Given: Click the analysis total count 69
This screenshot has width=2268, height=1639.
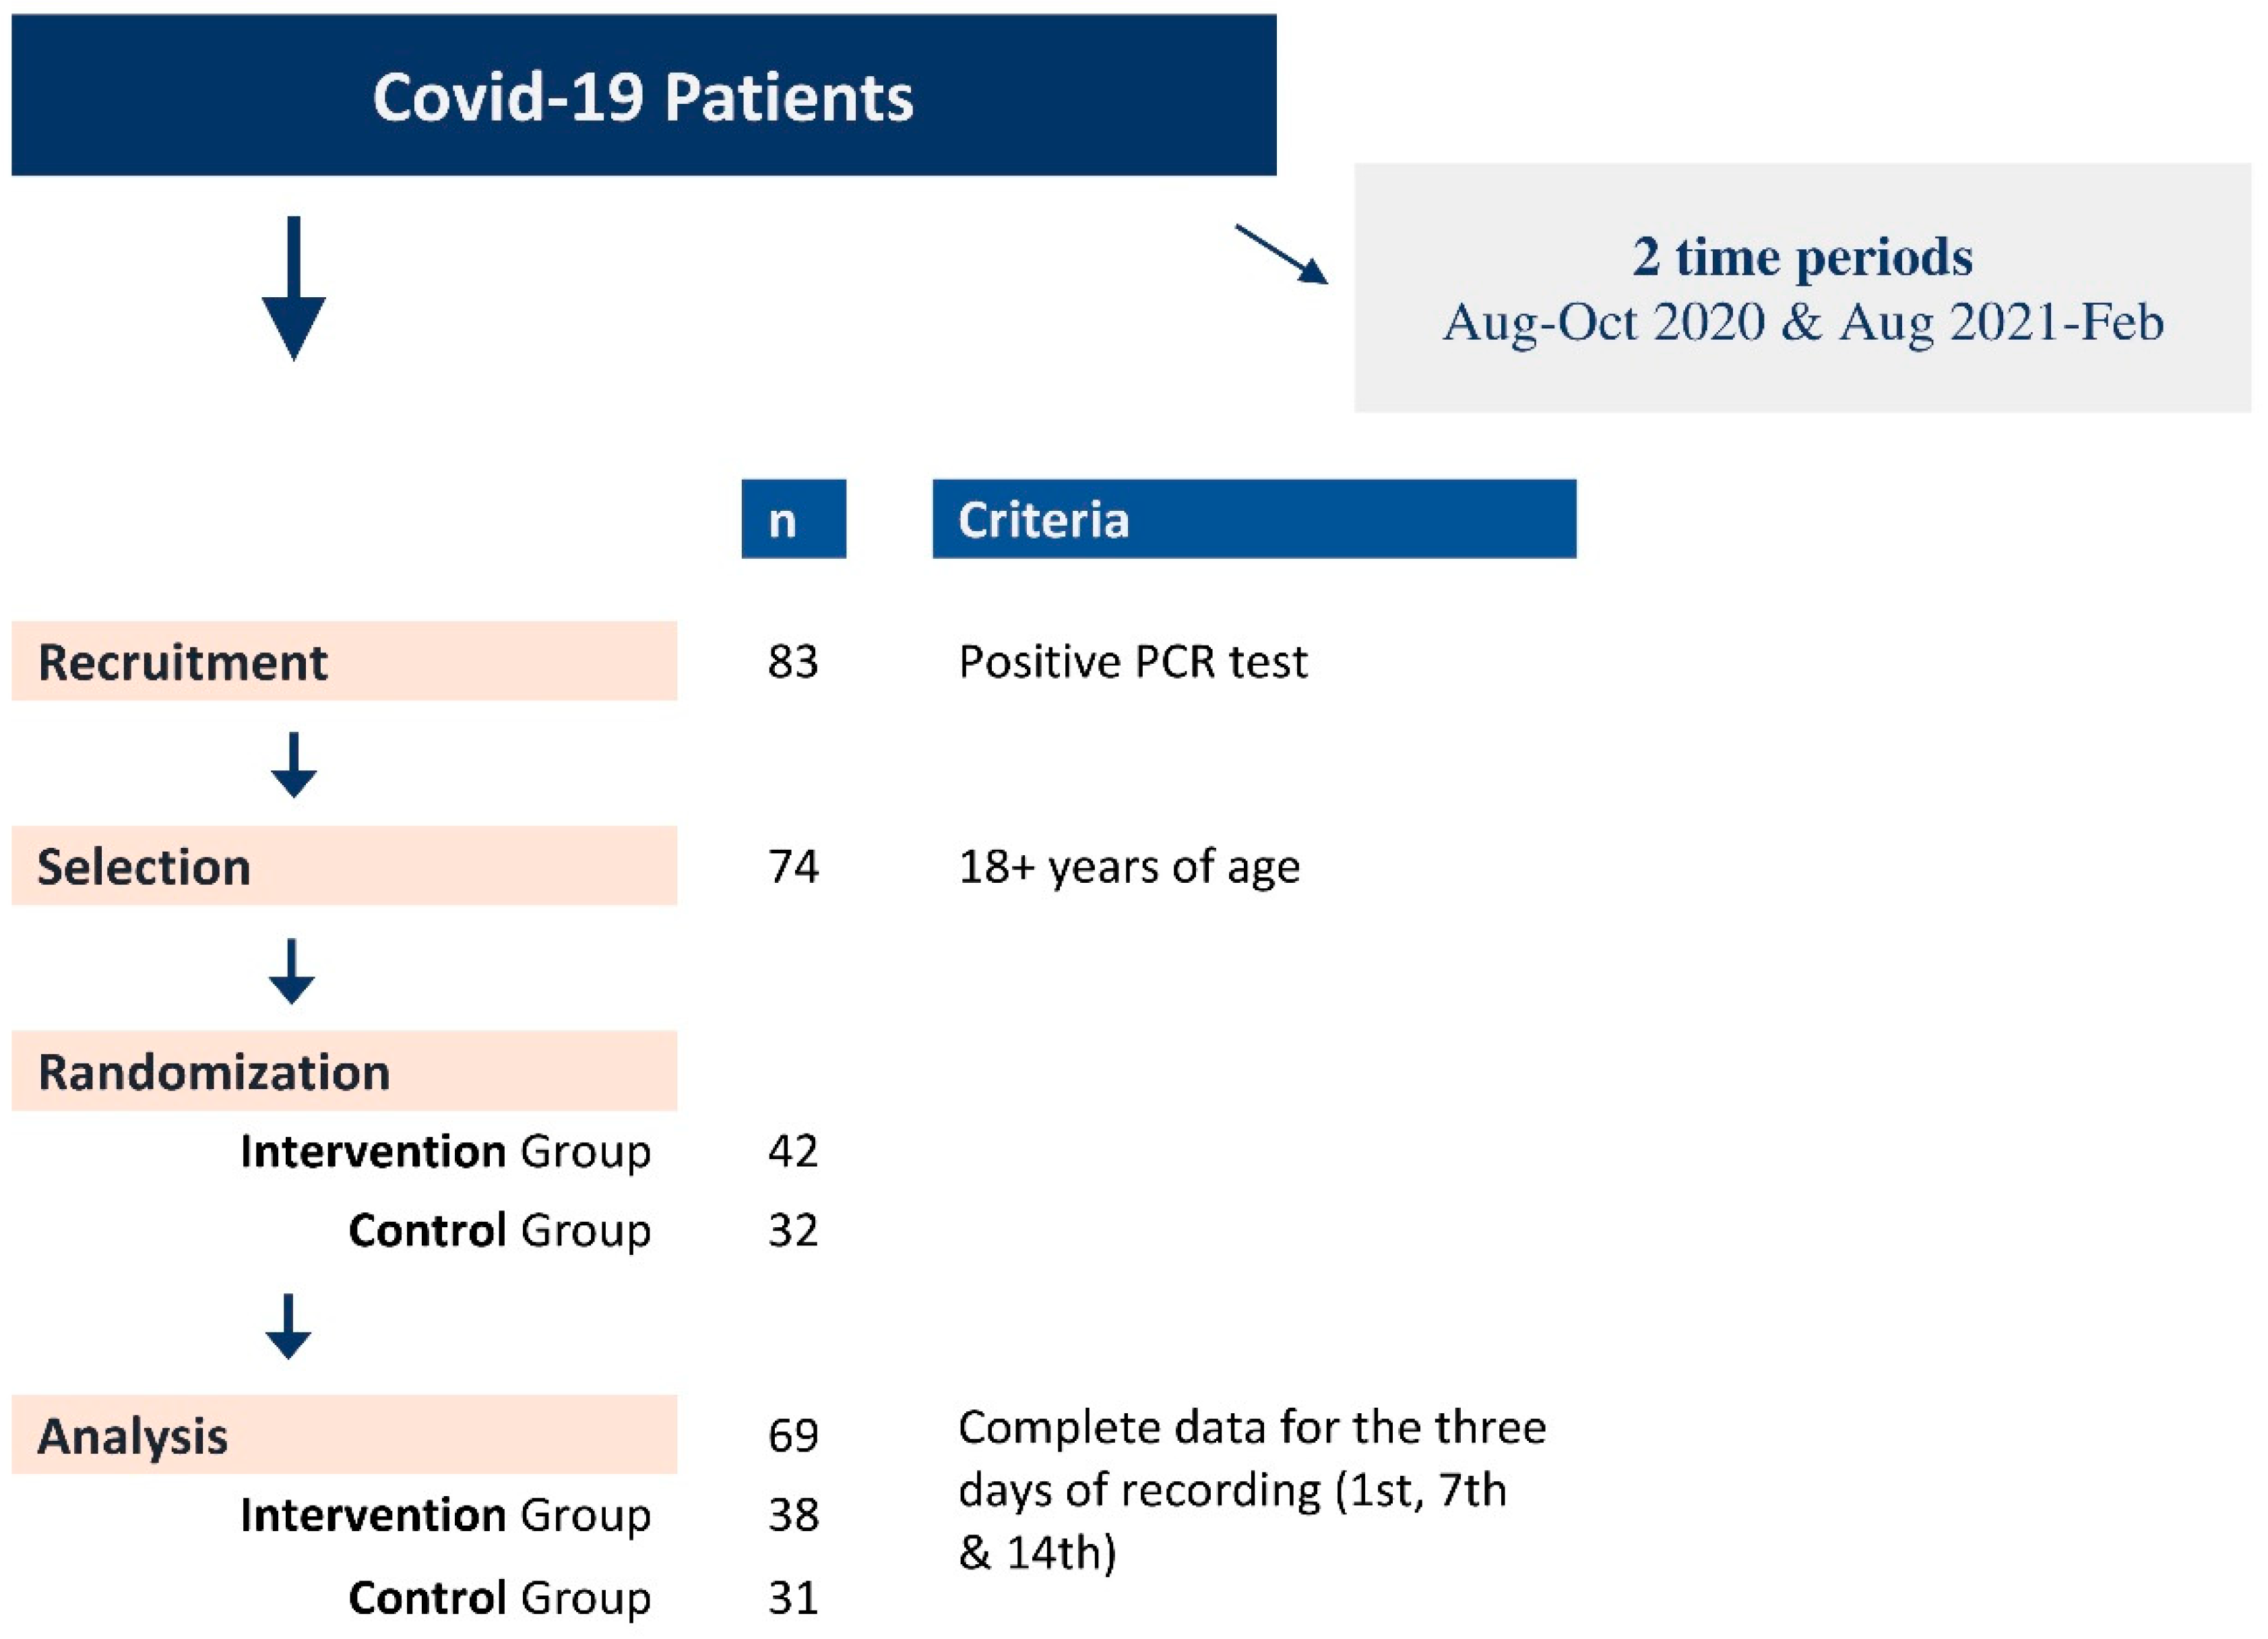Looking at the screenshot, I should point(793,1435).
